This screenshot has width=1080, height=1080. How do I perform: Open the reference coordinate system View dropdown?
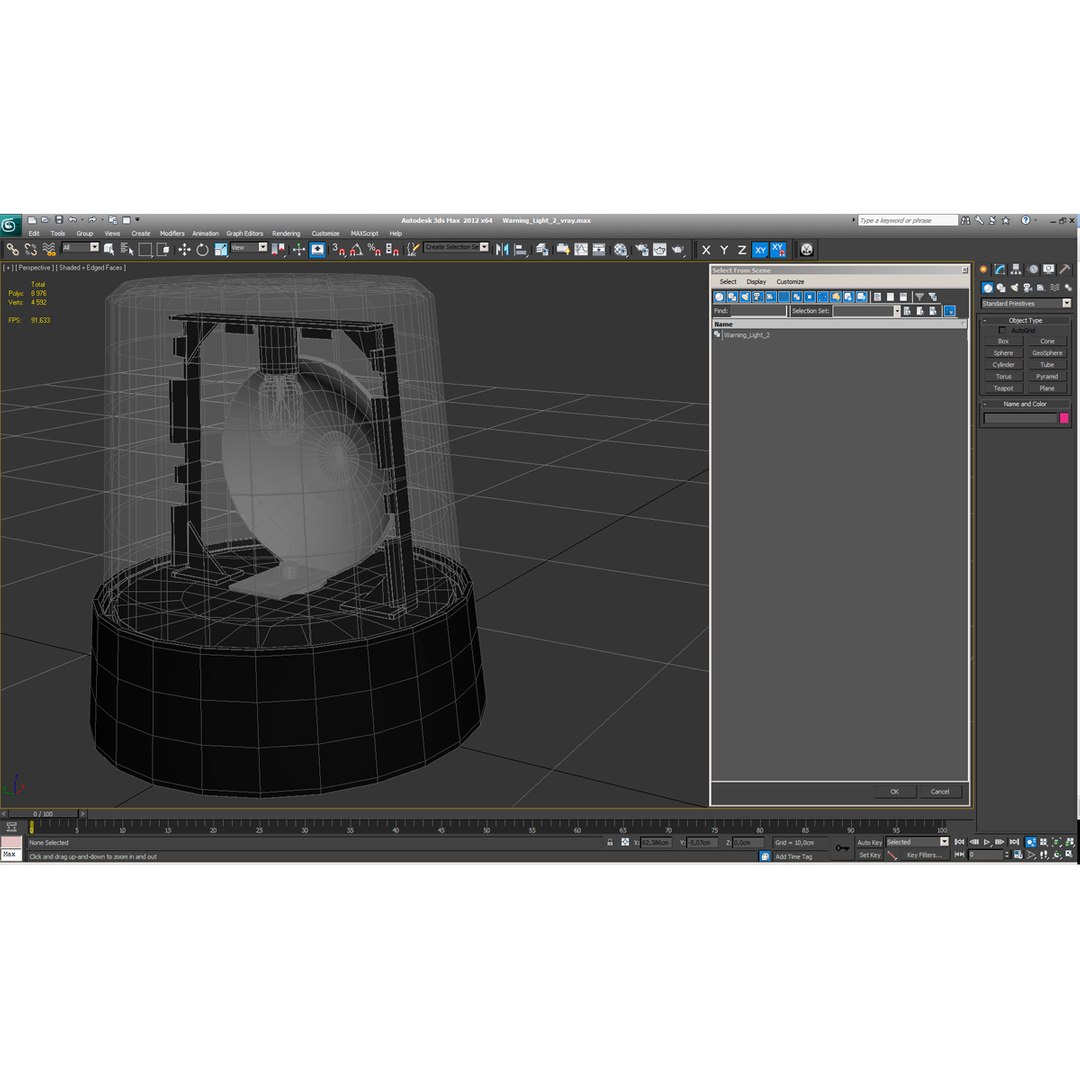point(248,248)
